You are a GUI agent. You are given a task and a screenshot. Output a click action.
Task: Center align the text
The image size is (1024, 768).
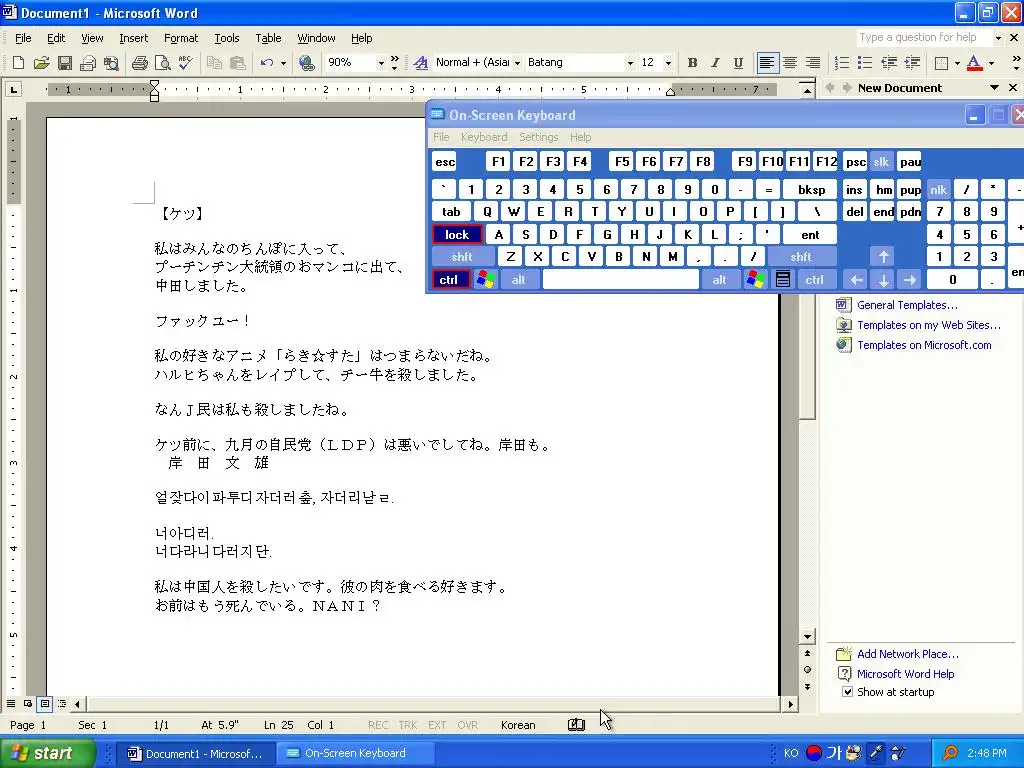pos(790,63)
